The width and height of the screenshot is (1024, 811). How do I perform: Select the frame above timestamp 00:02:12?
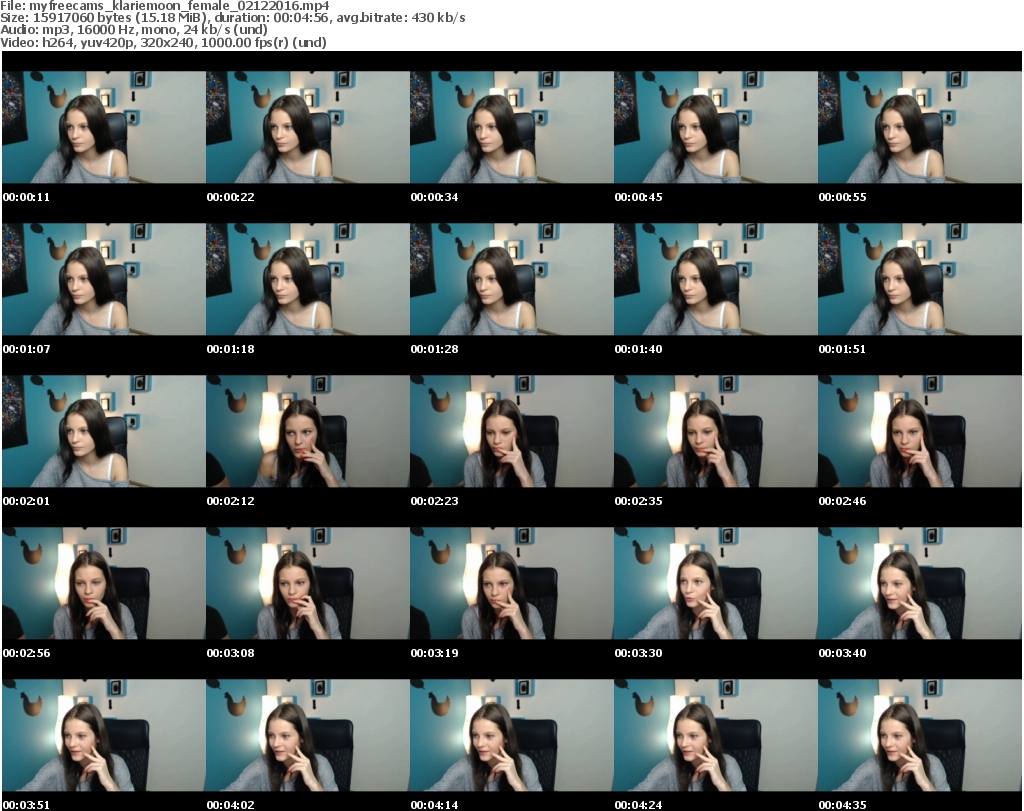tap(307, 431)
